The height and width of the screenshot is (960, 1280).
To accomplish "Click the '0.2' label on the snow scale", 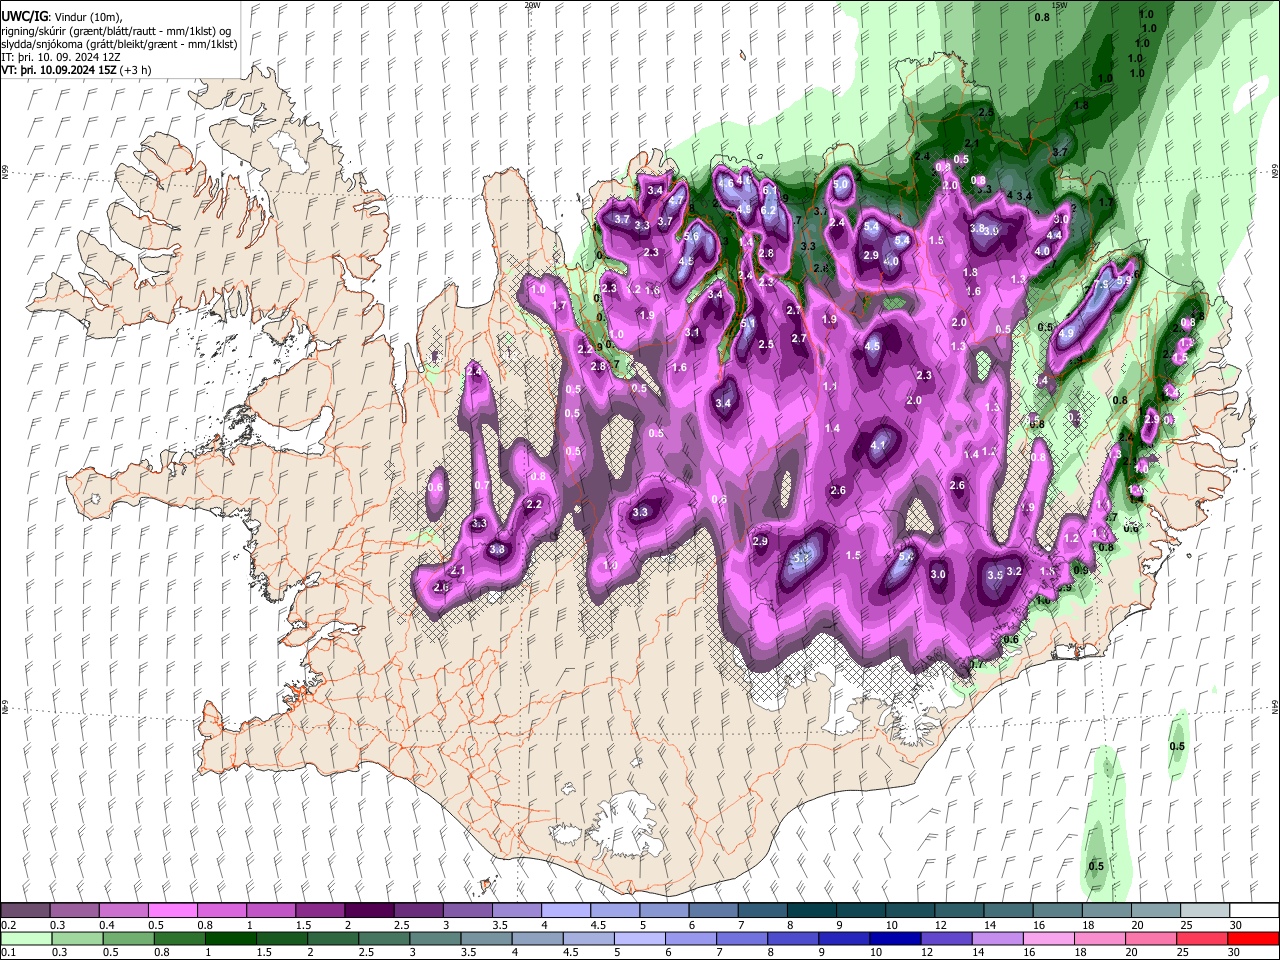I will click(8, 925).
